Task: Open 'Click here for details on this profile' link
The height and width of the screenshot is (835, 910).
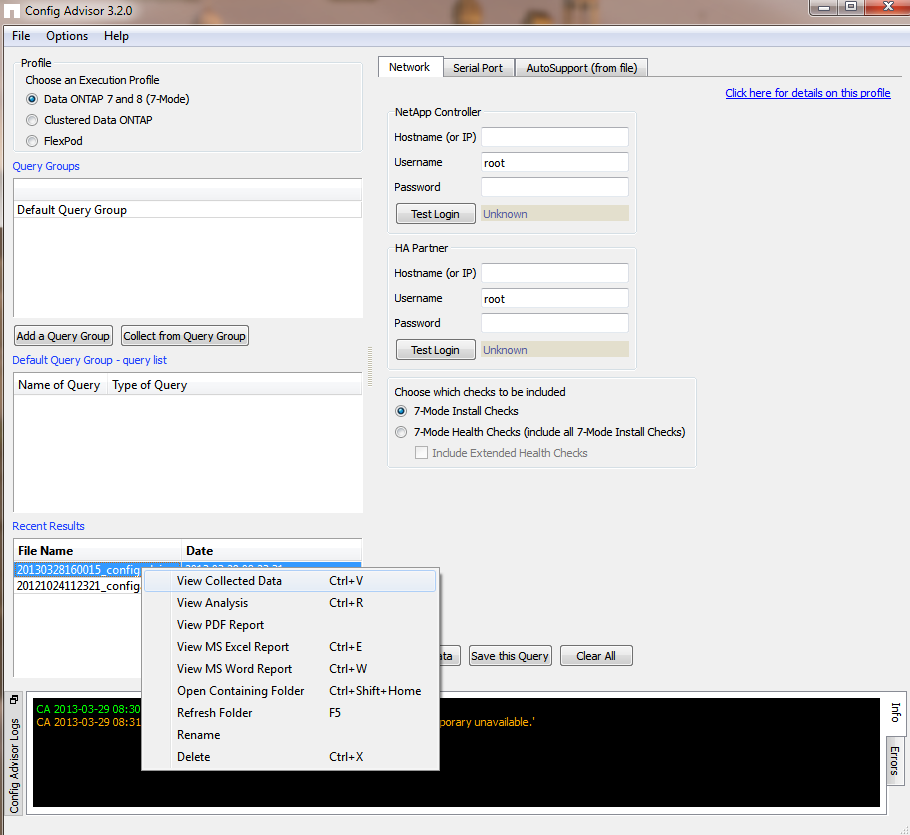Action: click(x=808, y=93)
